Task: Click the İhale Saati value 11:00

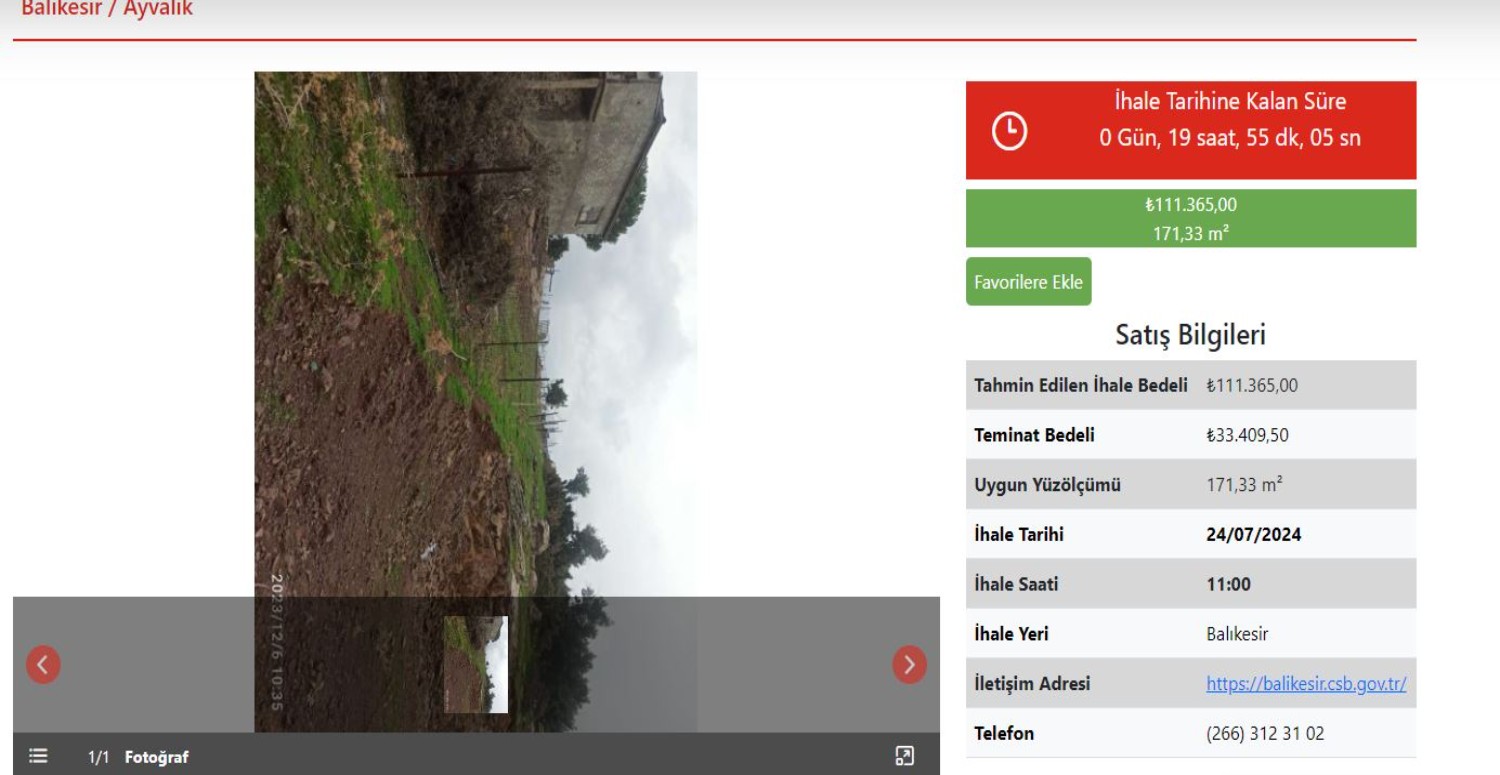Action: 1228,584
